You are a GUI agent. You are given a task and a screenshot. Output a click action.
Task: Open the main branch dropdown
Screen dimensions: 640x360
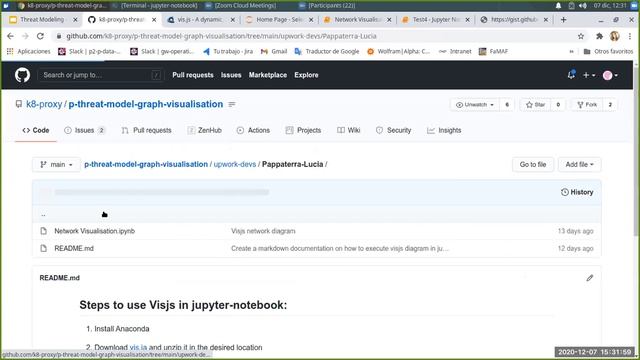point(56,164)
